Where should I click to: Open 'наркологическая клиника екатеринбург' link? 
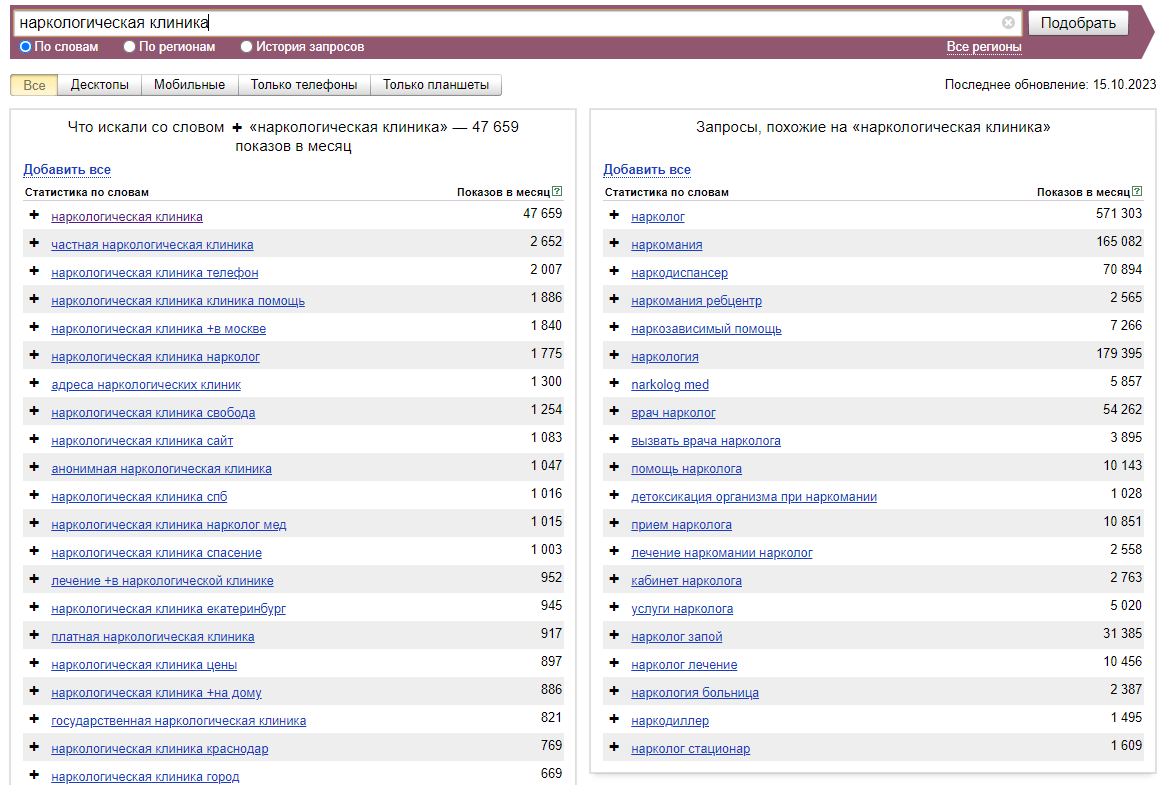click(169, 609)
